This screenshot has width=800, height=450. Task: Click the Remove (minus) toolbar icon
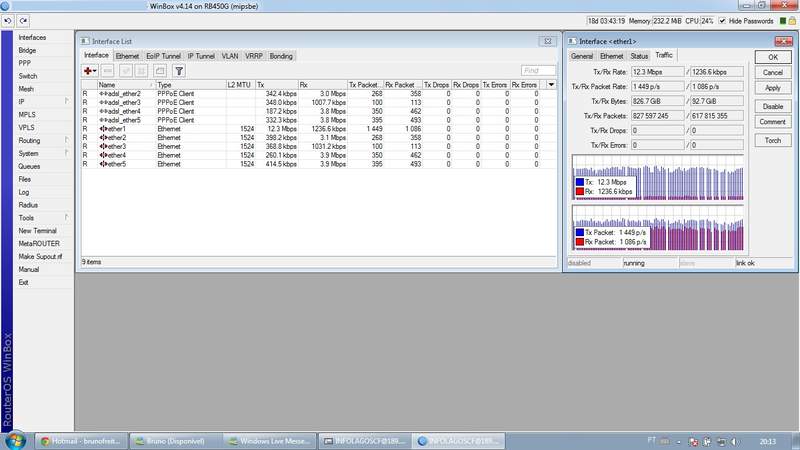[x=108, y=71]
